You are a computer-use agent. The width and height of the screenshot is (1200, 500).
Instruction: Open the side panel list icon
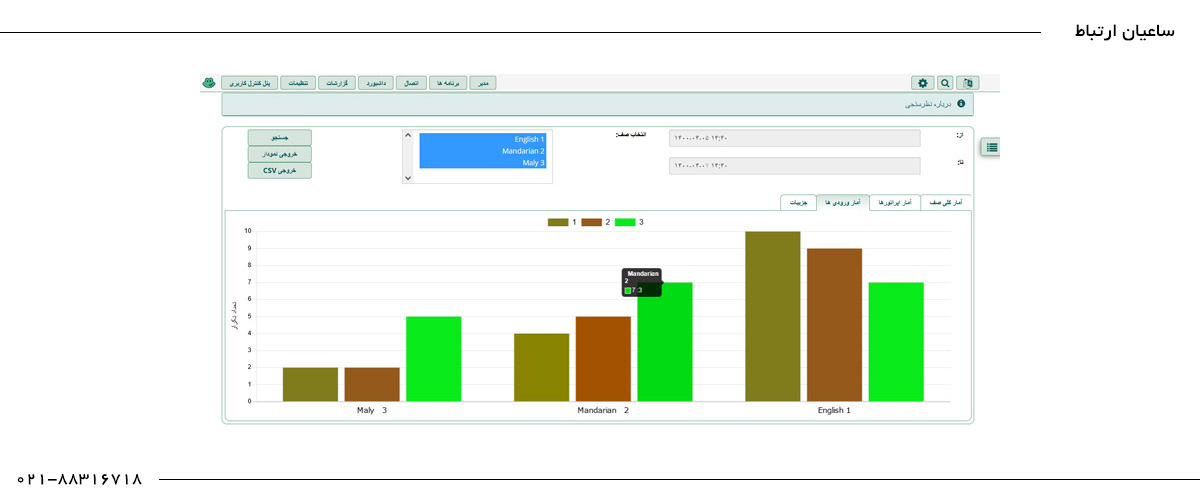click(x=991, y=147)
